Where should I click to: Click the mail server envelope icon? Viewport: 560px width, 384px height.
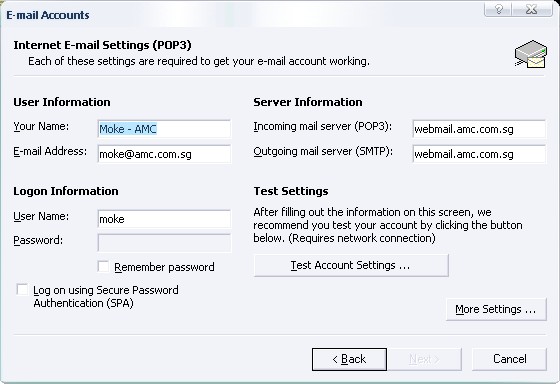tap(531, 54)
